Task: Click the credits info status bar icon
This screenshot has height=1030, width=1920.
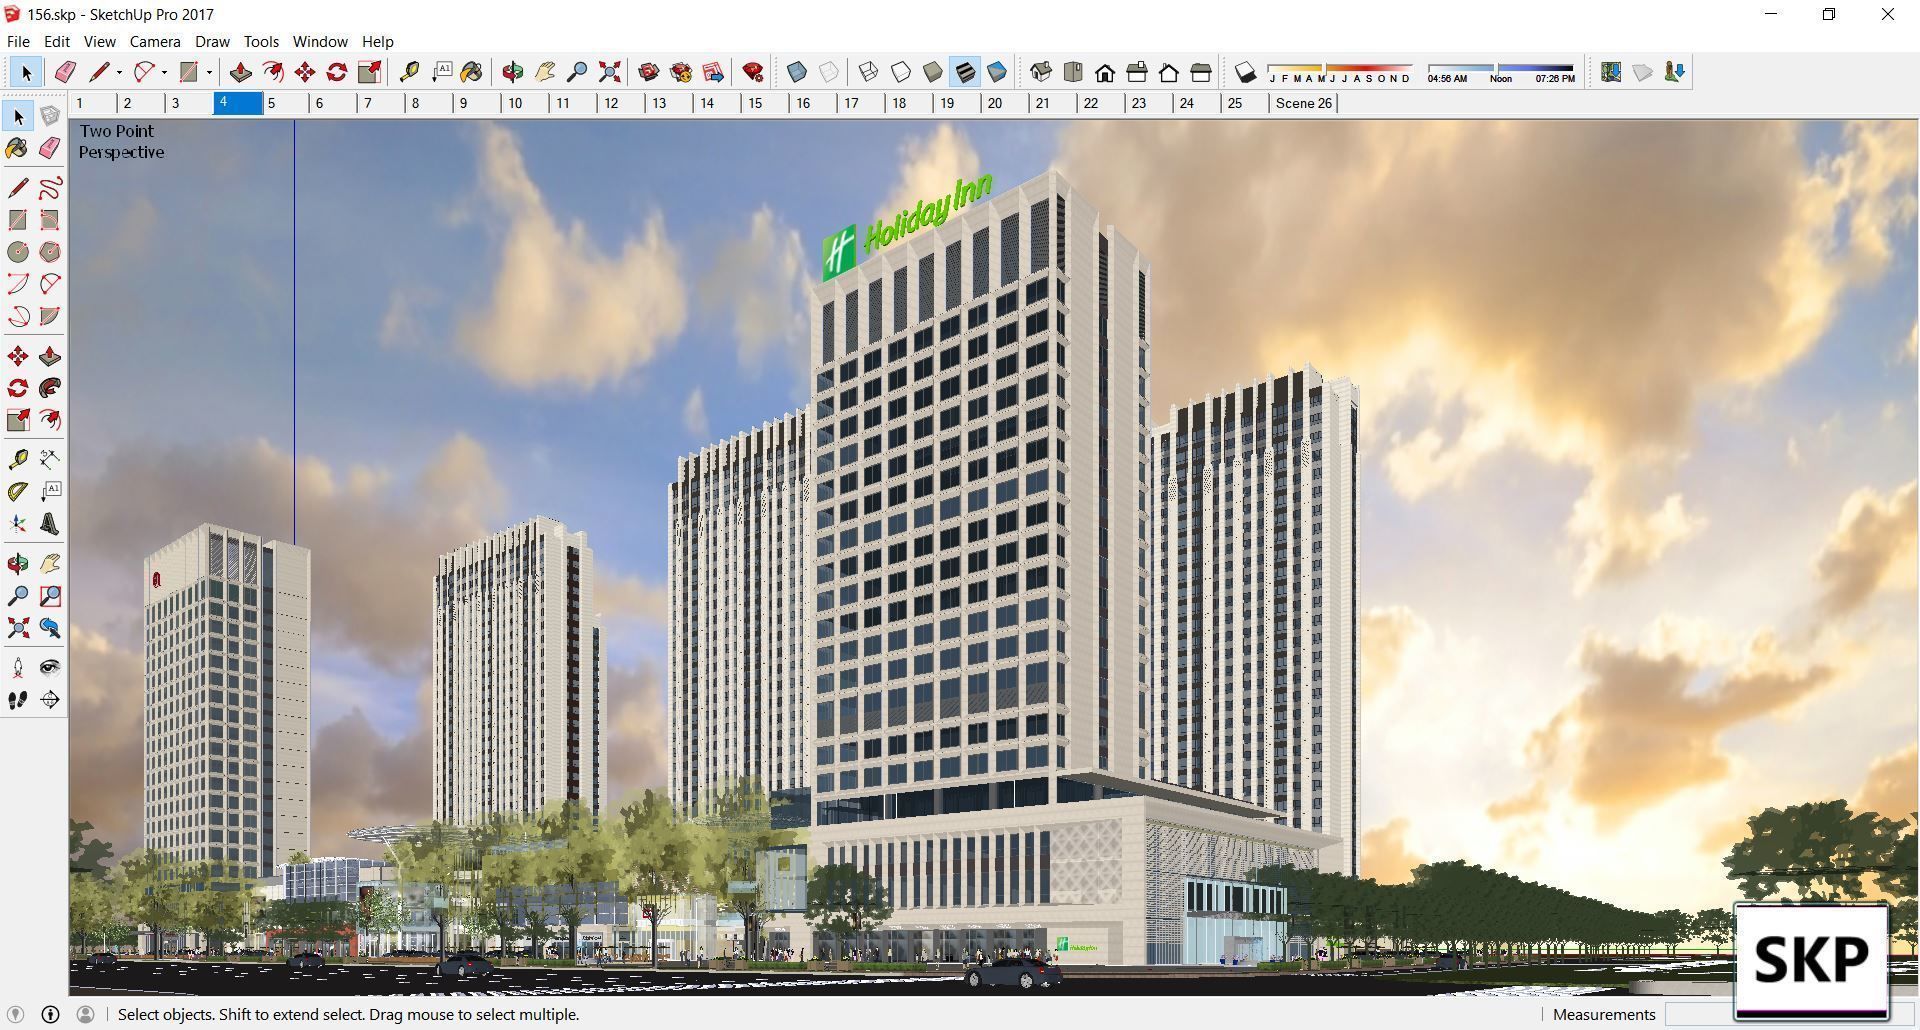Action: [x=50, y=1014]
